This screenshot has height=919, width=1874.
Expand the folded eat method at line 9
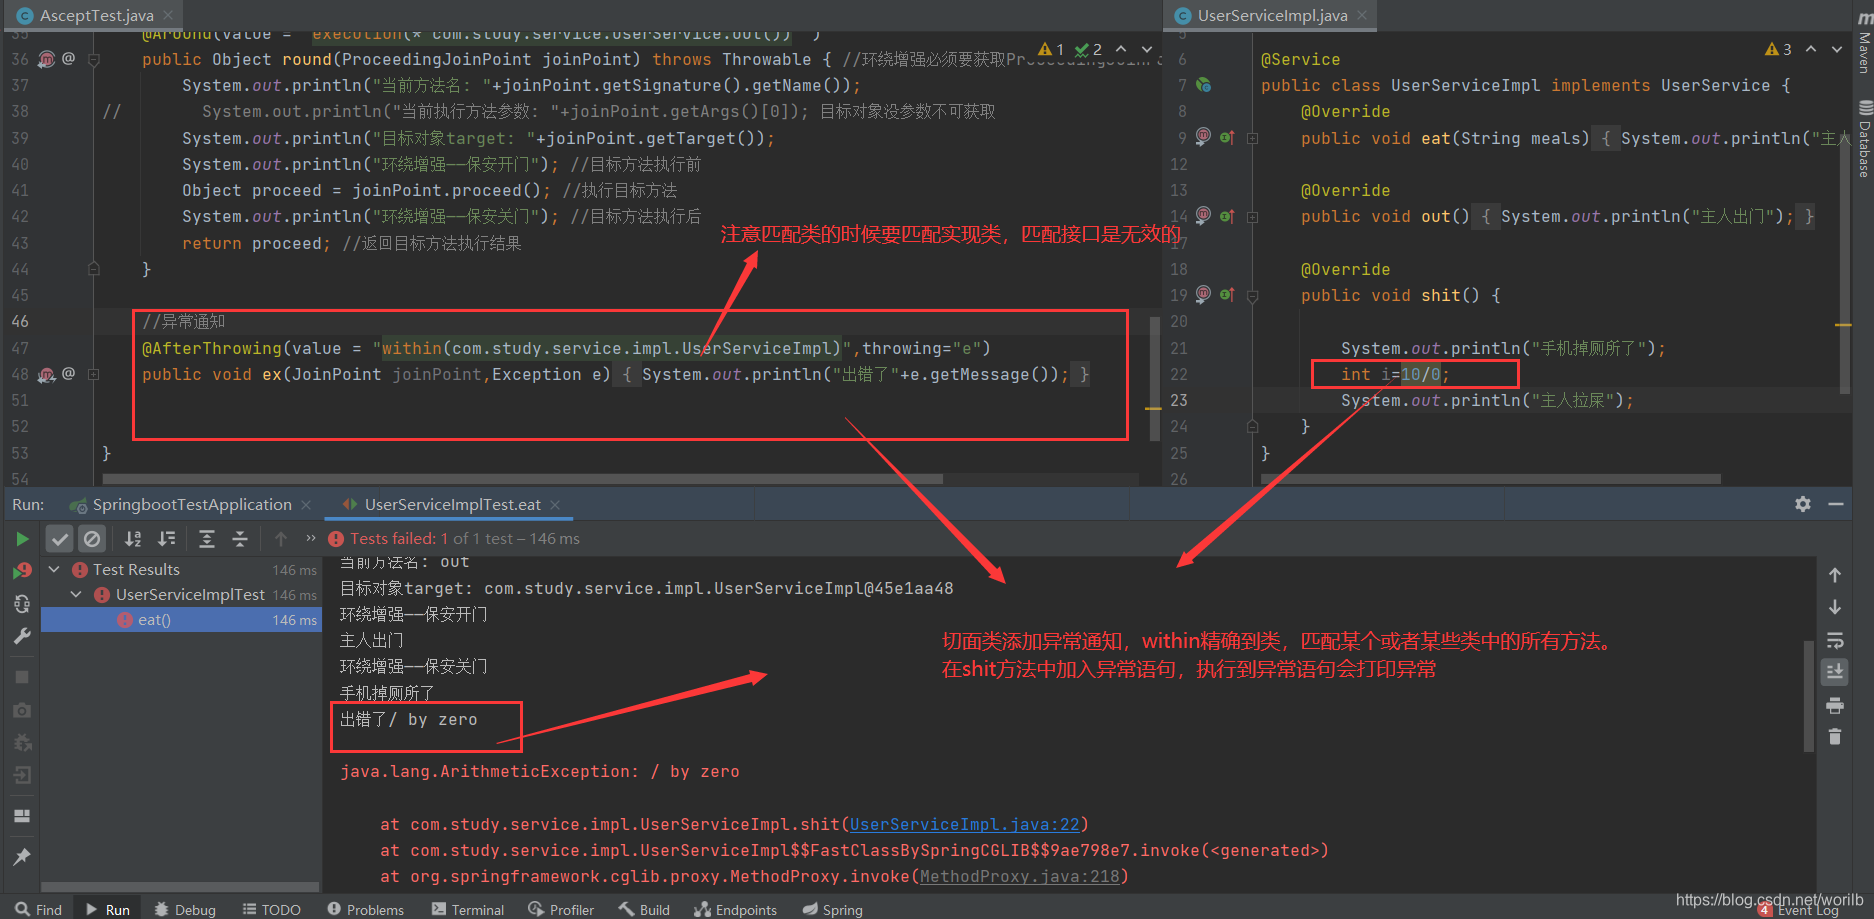[x=1252, y=138]
